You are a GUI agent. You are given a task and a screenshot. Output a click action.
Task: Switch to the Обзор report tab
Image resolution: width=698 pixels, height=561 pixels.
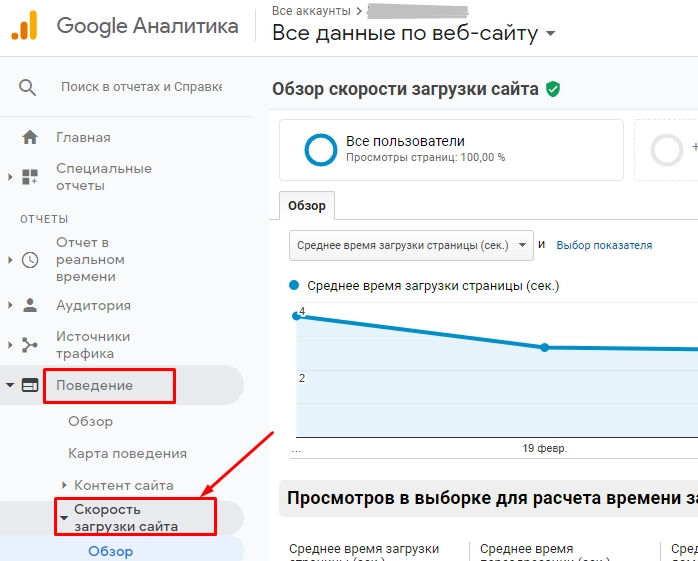tap(307, 206)
